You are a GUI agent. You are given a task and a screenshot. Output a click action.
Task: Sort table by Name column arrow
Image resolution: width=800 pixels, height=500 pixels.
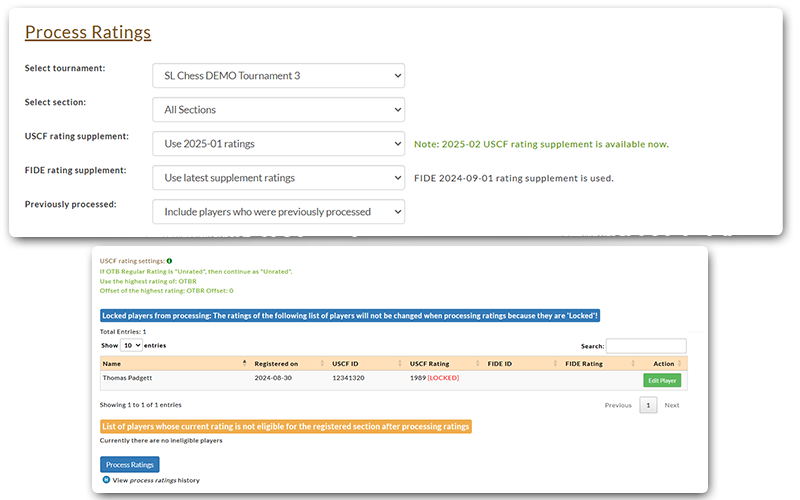pyautogui.click(x=244, y=363)
